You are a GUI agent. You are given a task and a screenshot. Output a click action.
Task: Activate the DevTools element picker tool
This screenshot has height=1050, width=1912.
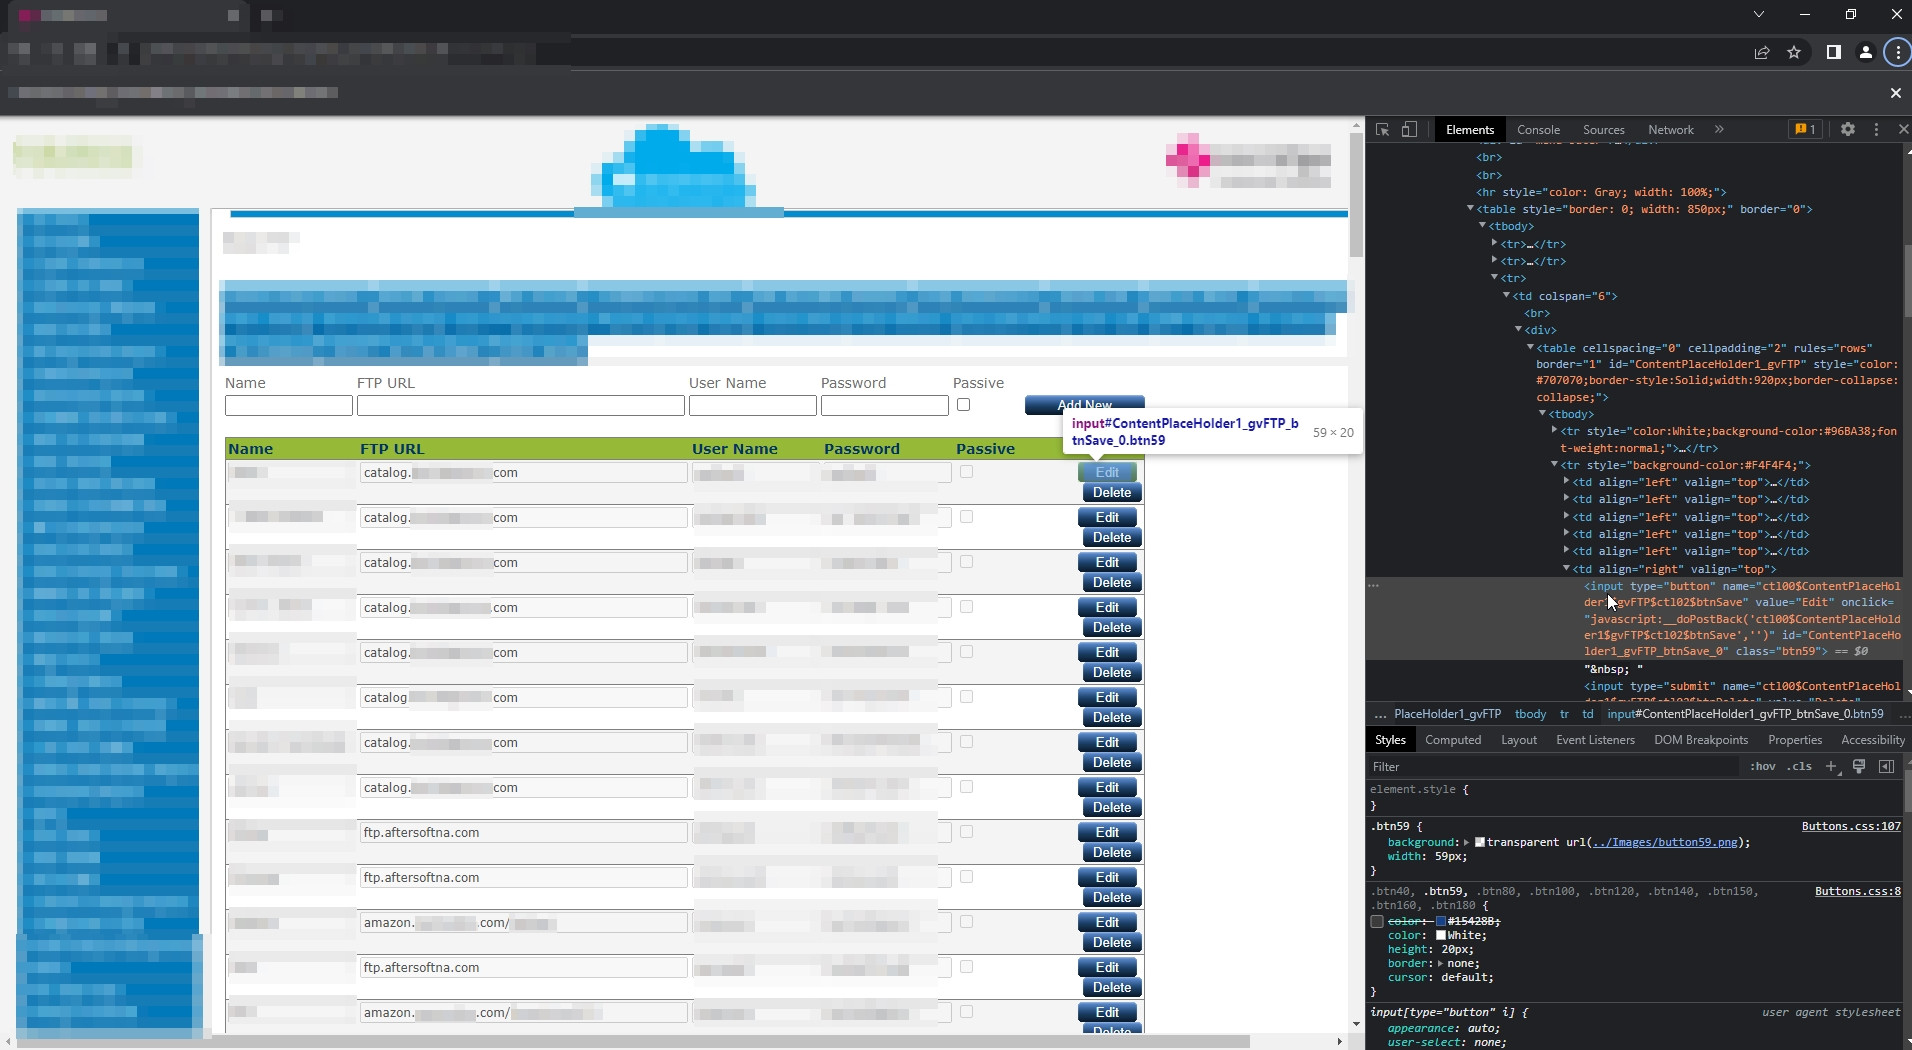(x=1383, y=130)
